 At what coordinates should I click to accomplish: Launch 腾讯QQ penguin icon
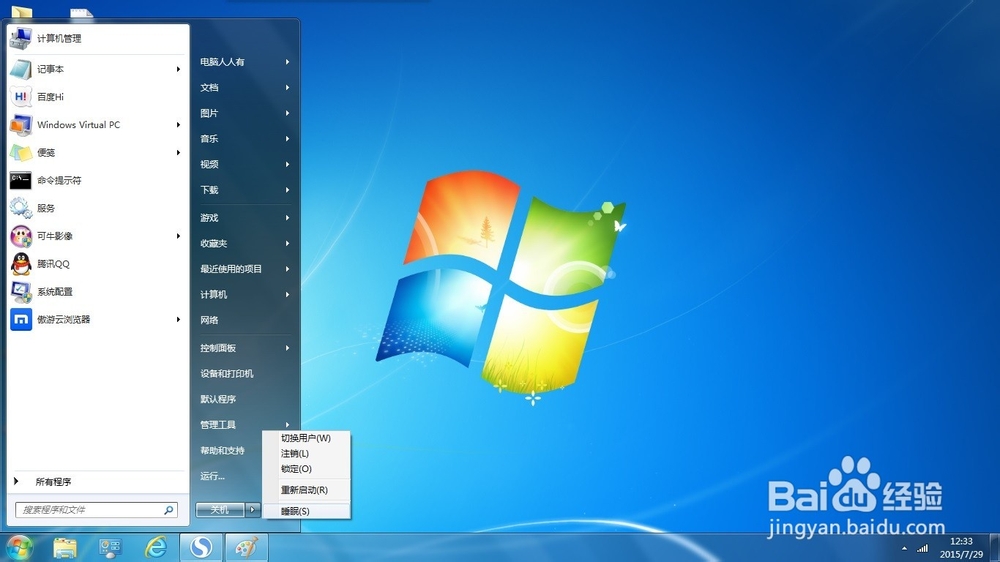point(20,263)
